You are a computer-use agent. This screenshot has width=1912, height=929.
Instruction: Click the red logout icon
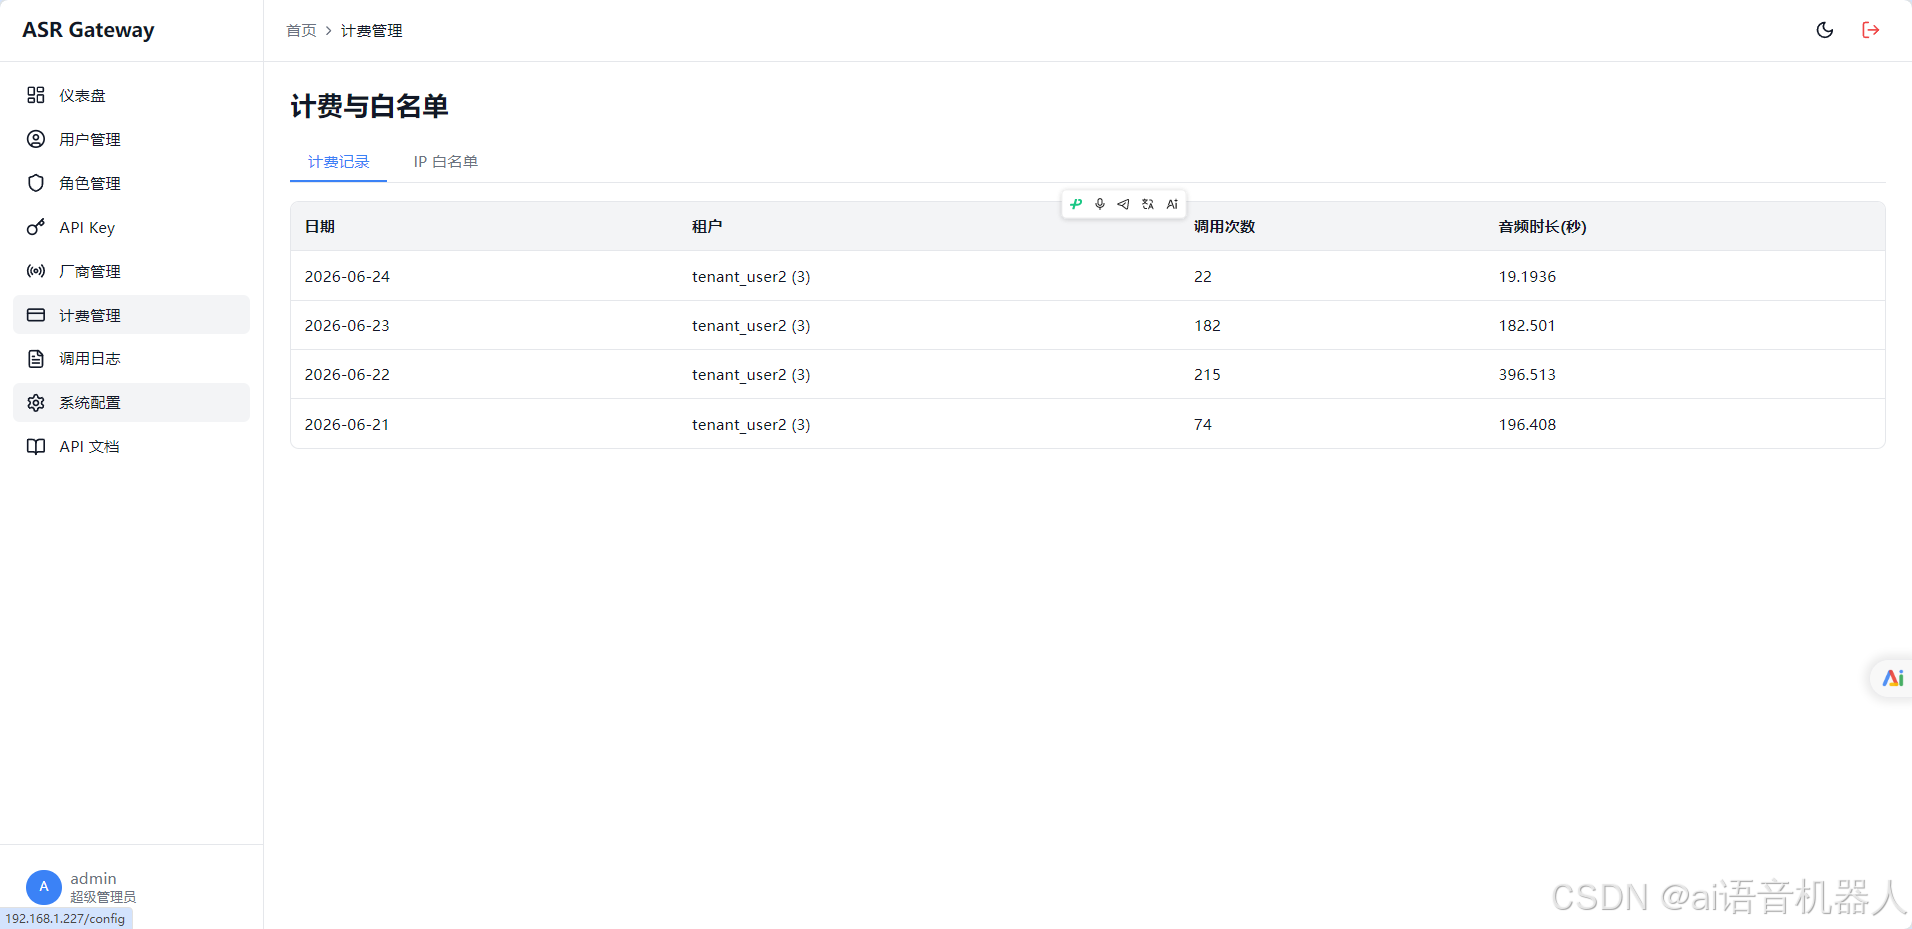click(1871, 30)
